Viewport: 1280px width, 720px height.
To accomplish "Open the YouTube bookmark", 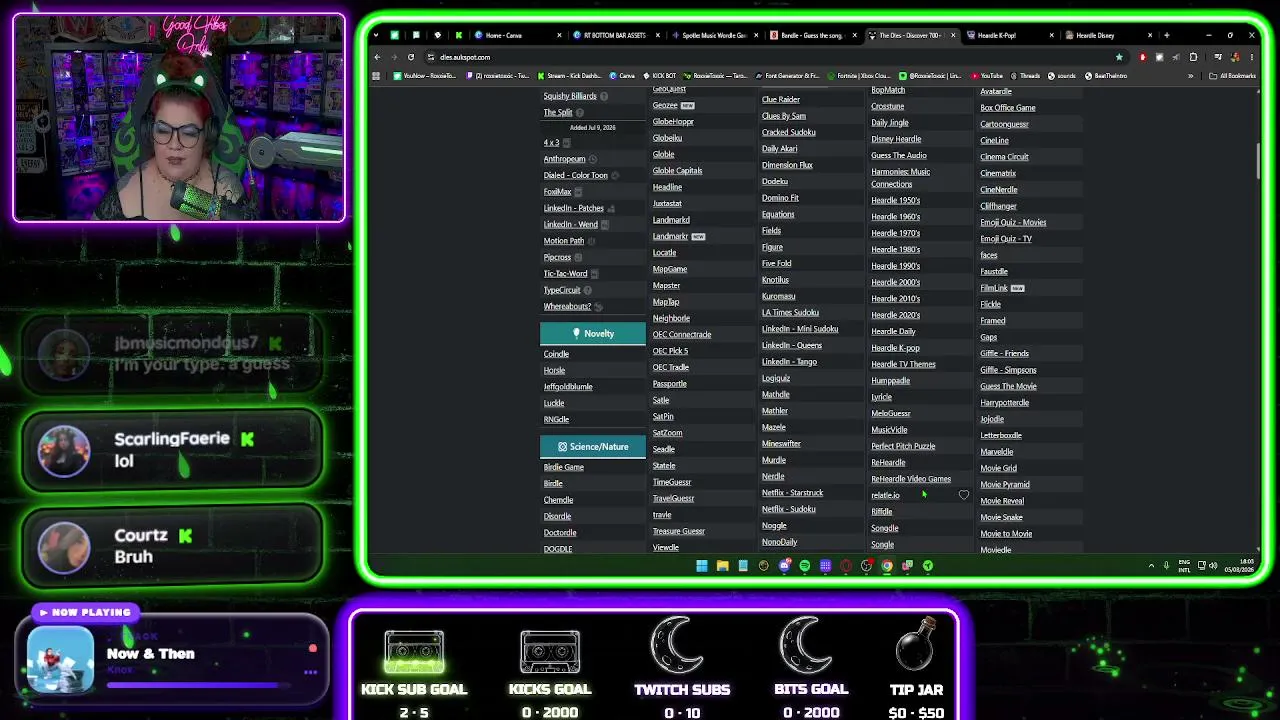I will click(x=986, y=76).
